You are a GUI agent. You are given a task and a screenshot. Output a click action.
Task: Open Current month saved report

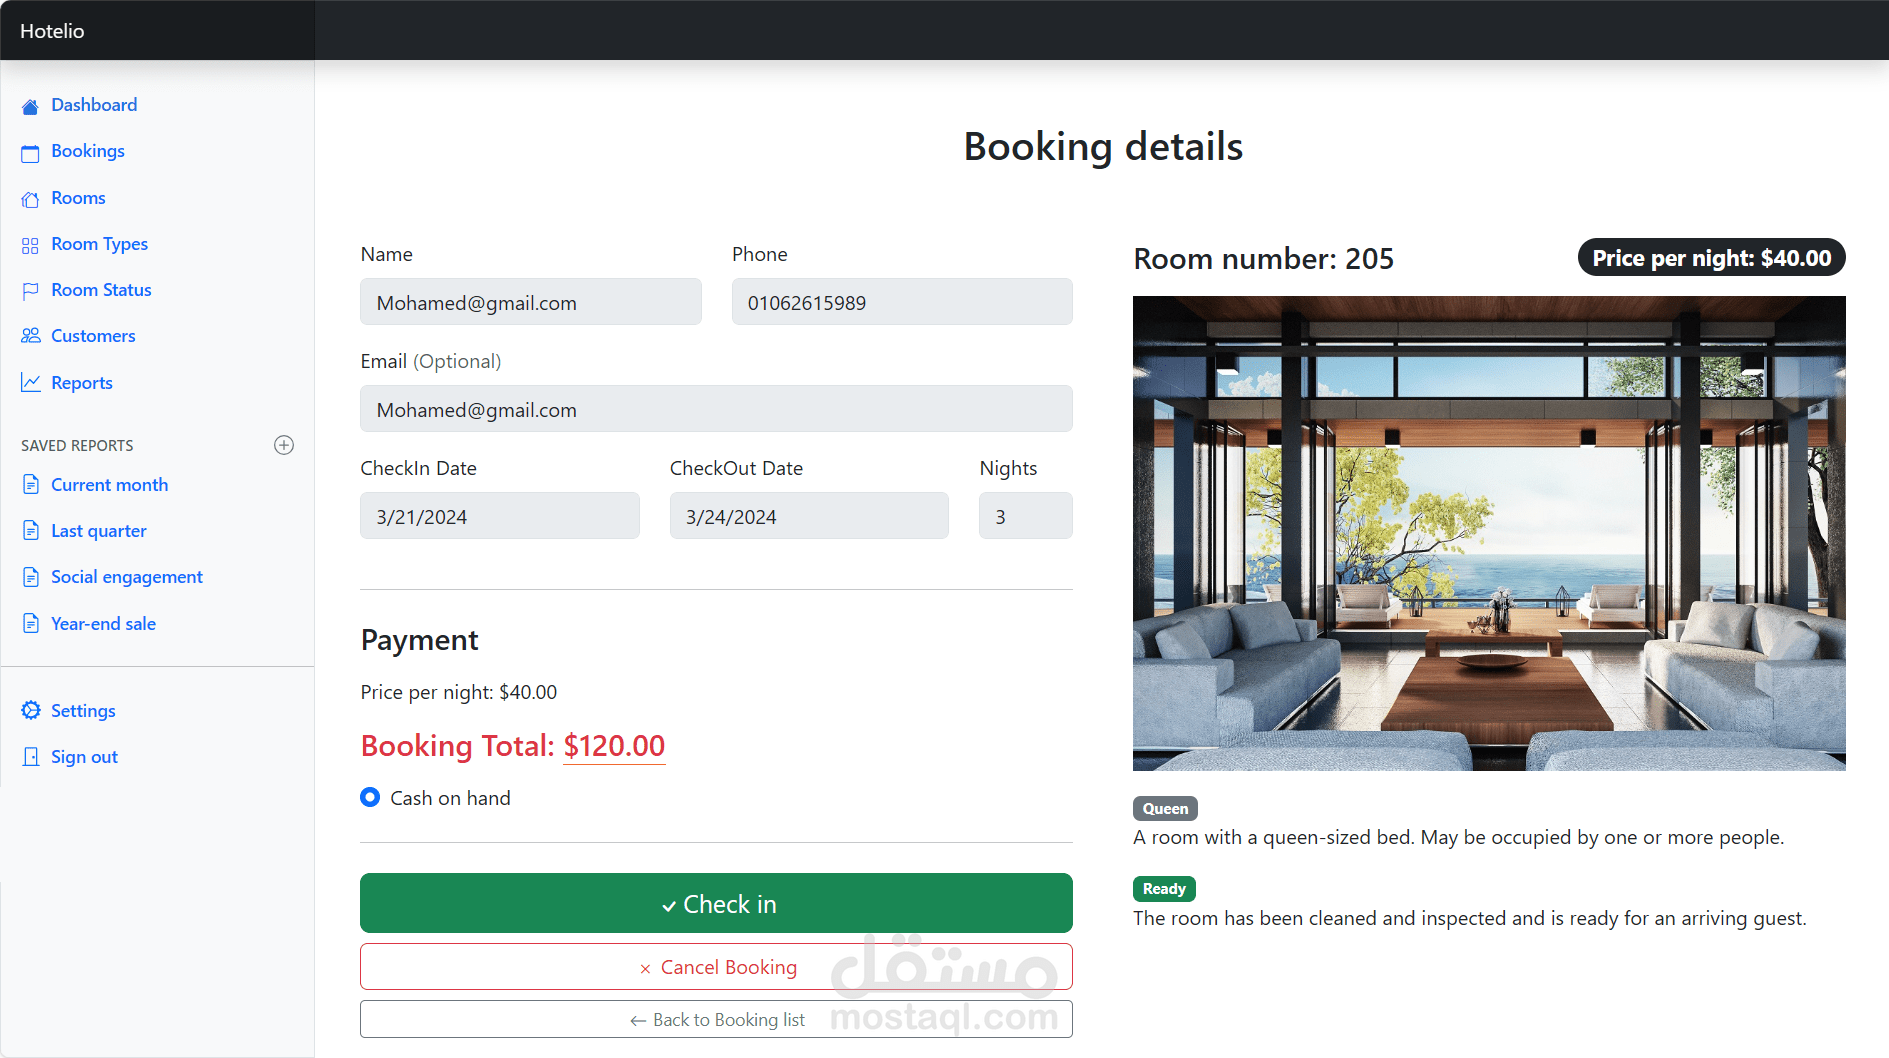(109, 485)
